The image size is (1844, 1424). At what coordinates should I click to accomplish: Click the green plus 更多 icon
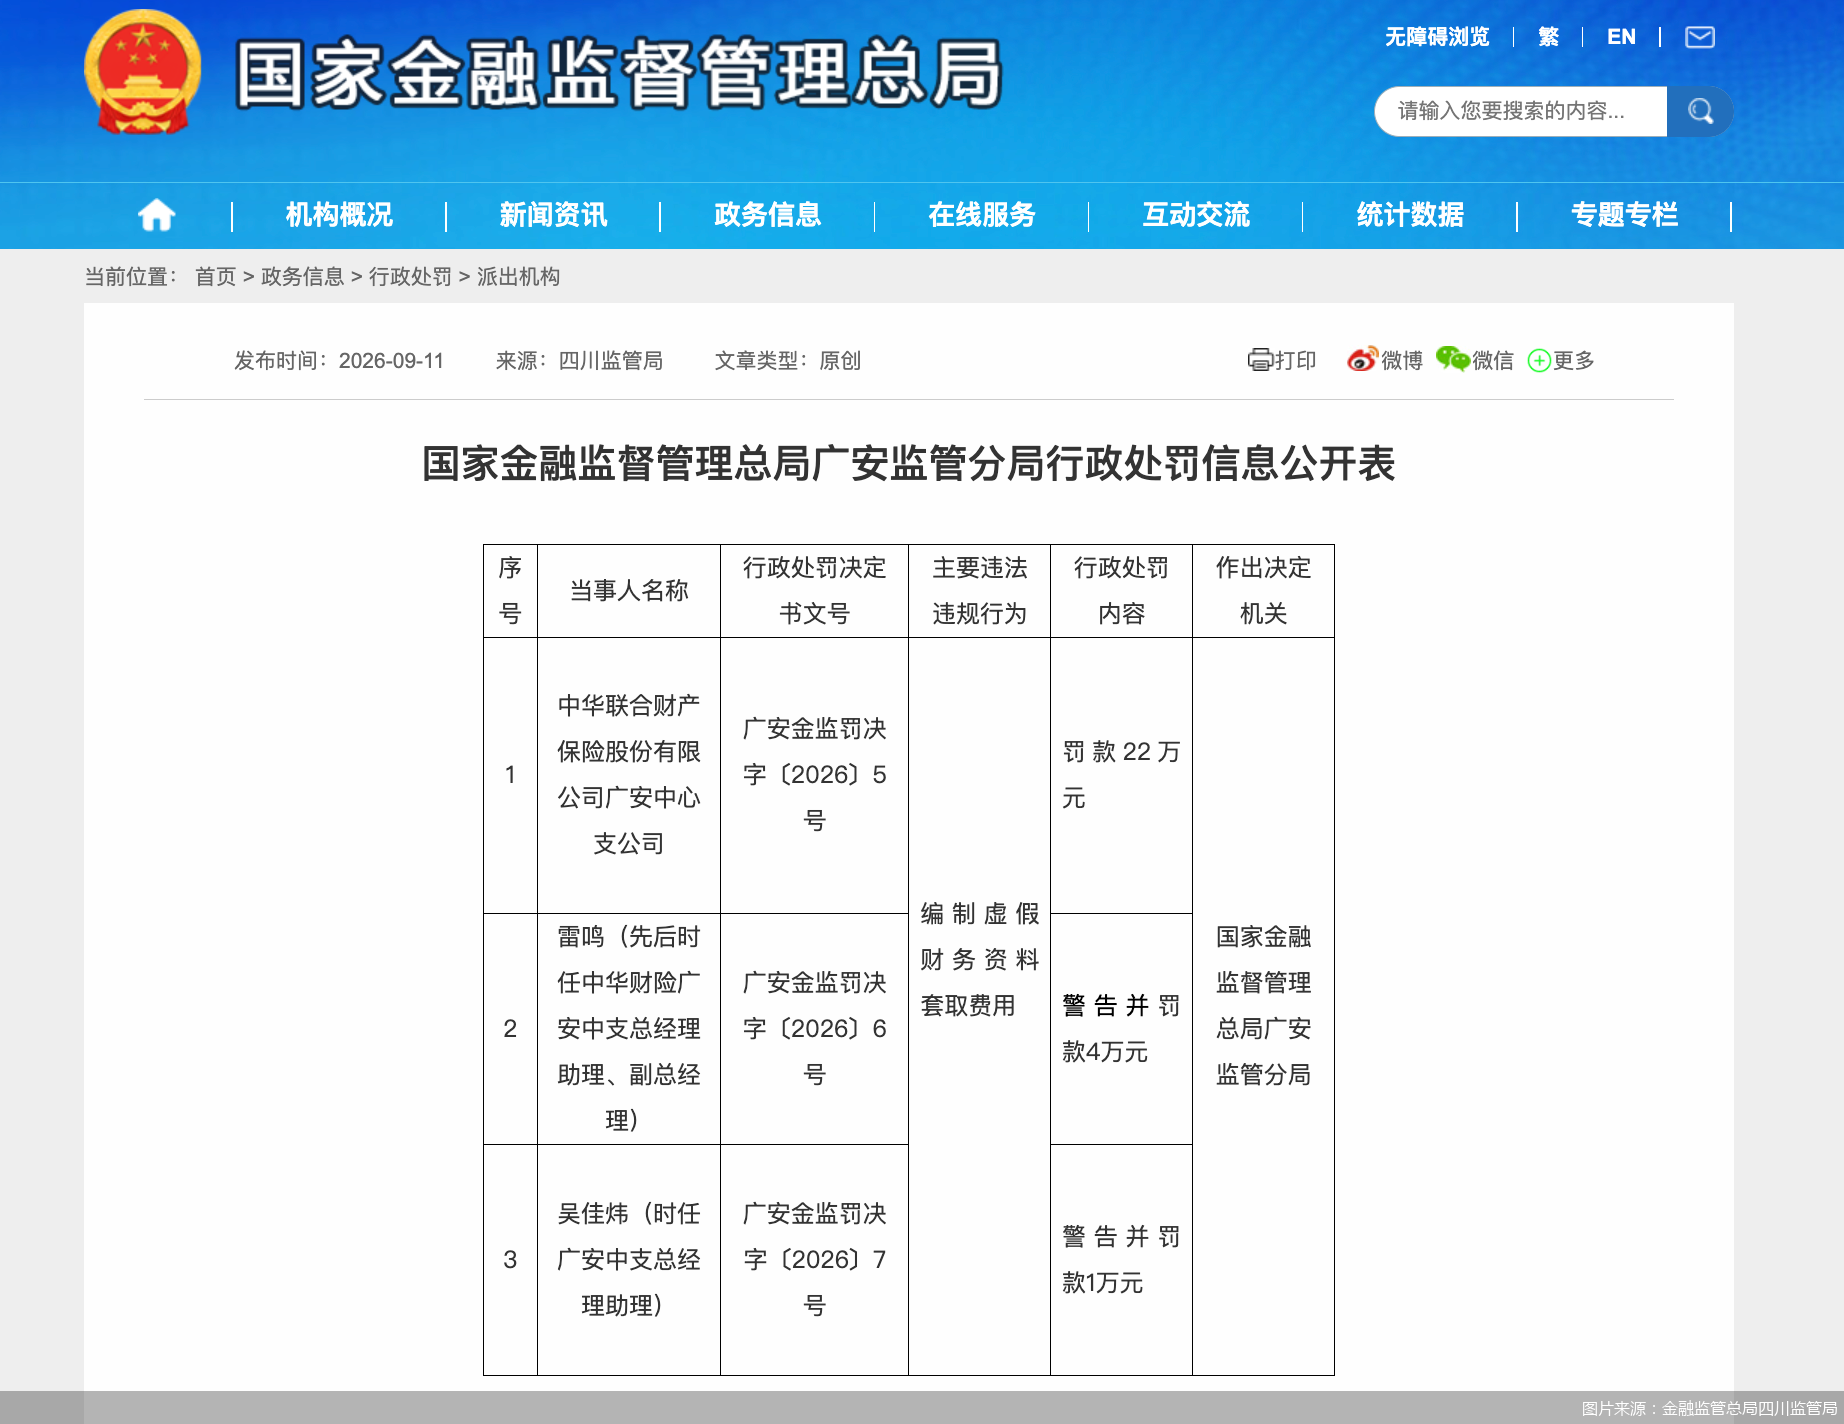click(x=1539, y=361)
